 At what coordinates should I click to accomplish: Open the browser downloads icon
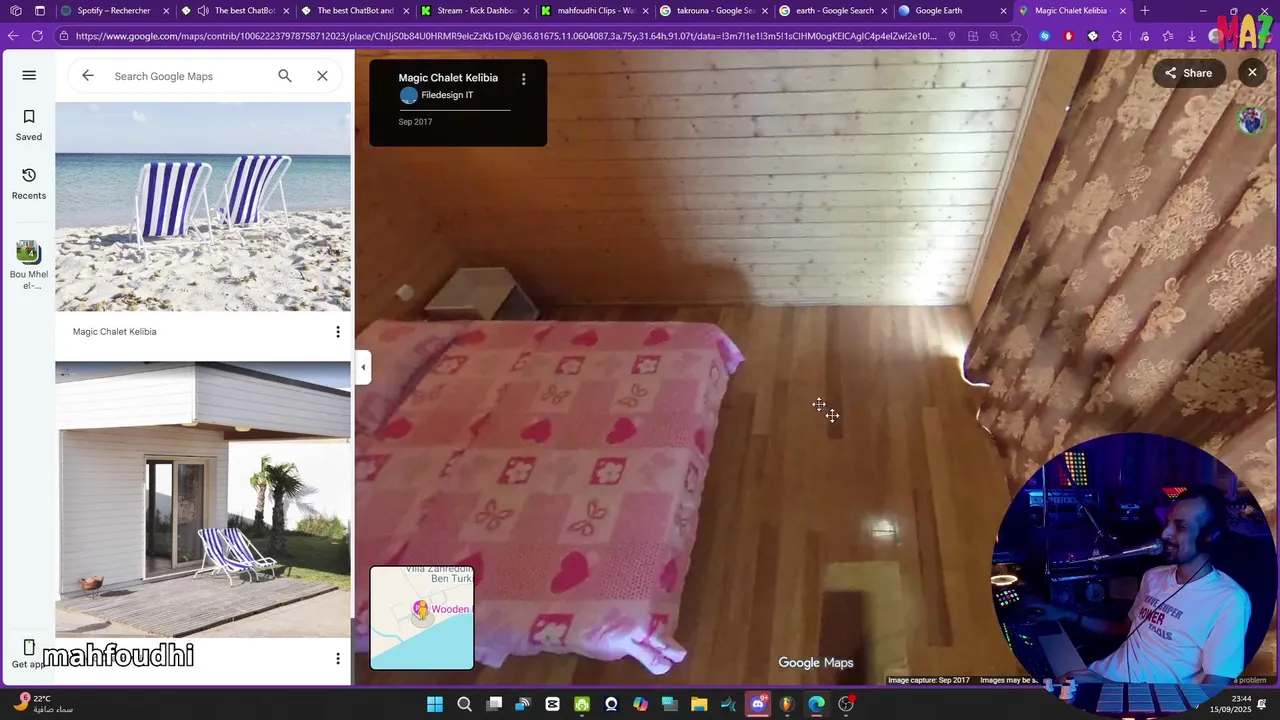click(x=1191, y=36)
